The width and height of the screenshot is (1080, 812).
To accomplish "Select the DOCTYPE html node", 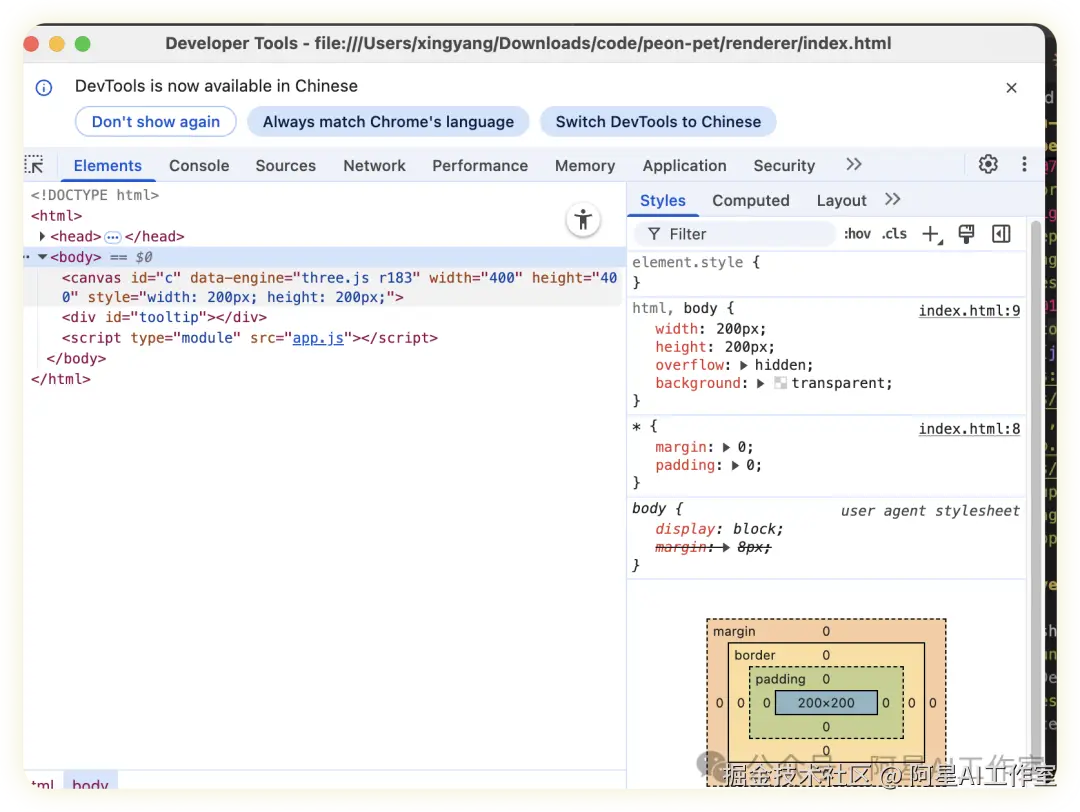I will pyautogui.click(x=94, y=195).
